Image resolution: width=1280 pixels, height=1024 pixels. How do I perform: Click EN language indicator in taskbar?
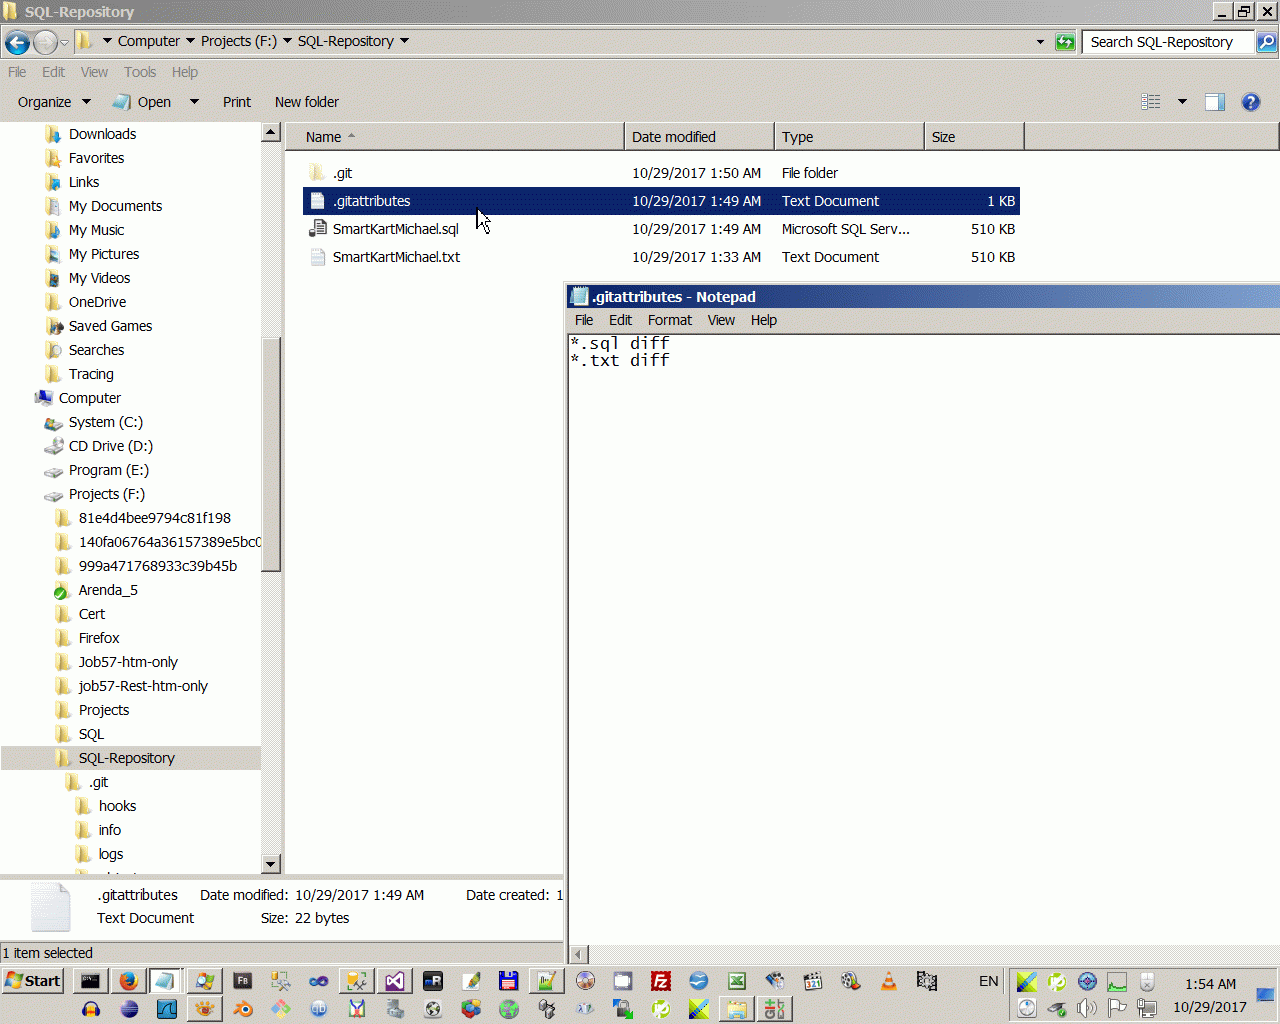pos(988,981)
